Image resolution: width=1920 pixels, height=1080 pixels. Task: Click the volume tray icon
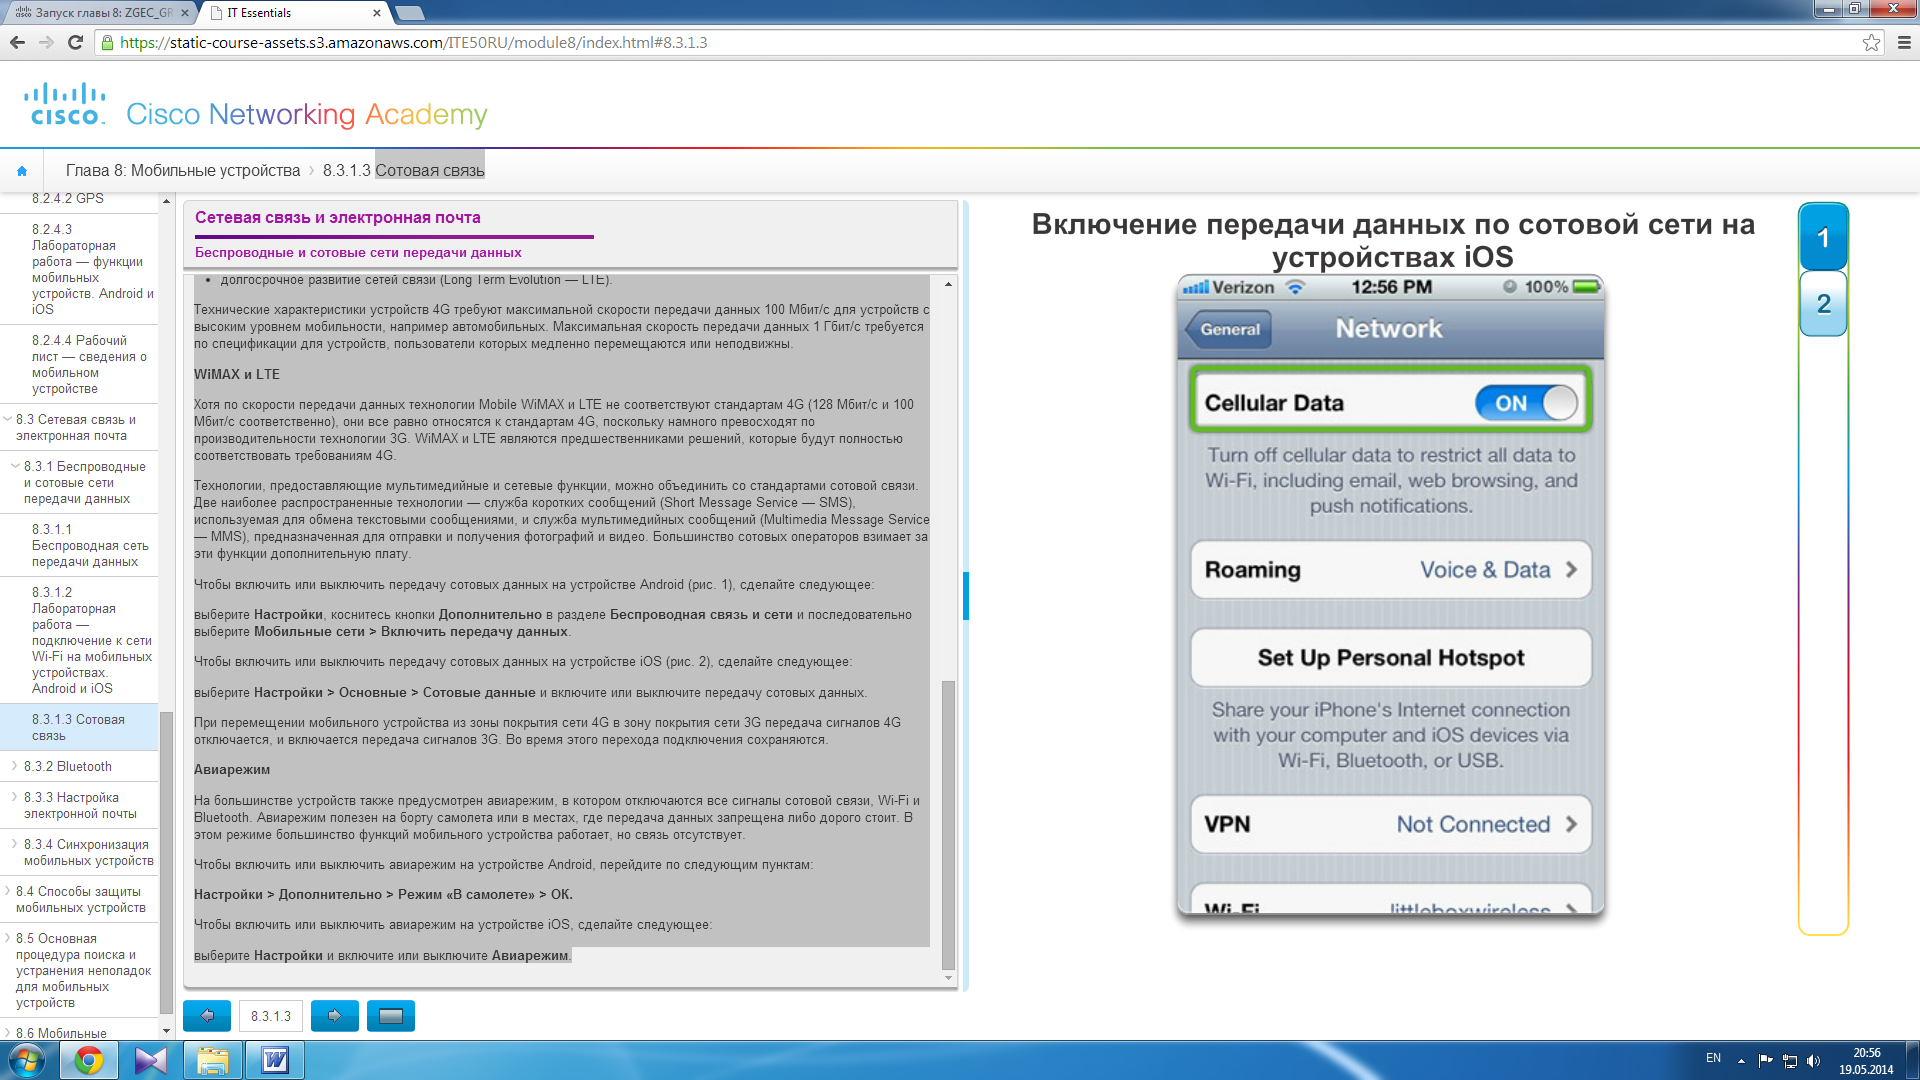(x=1814, y=1061)
